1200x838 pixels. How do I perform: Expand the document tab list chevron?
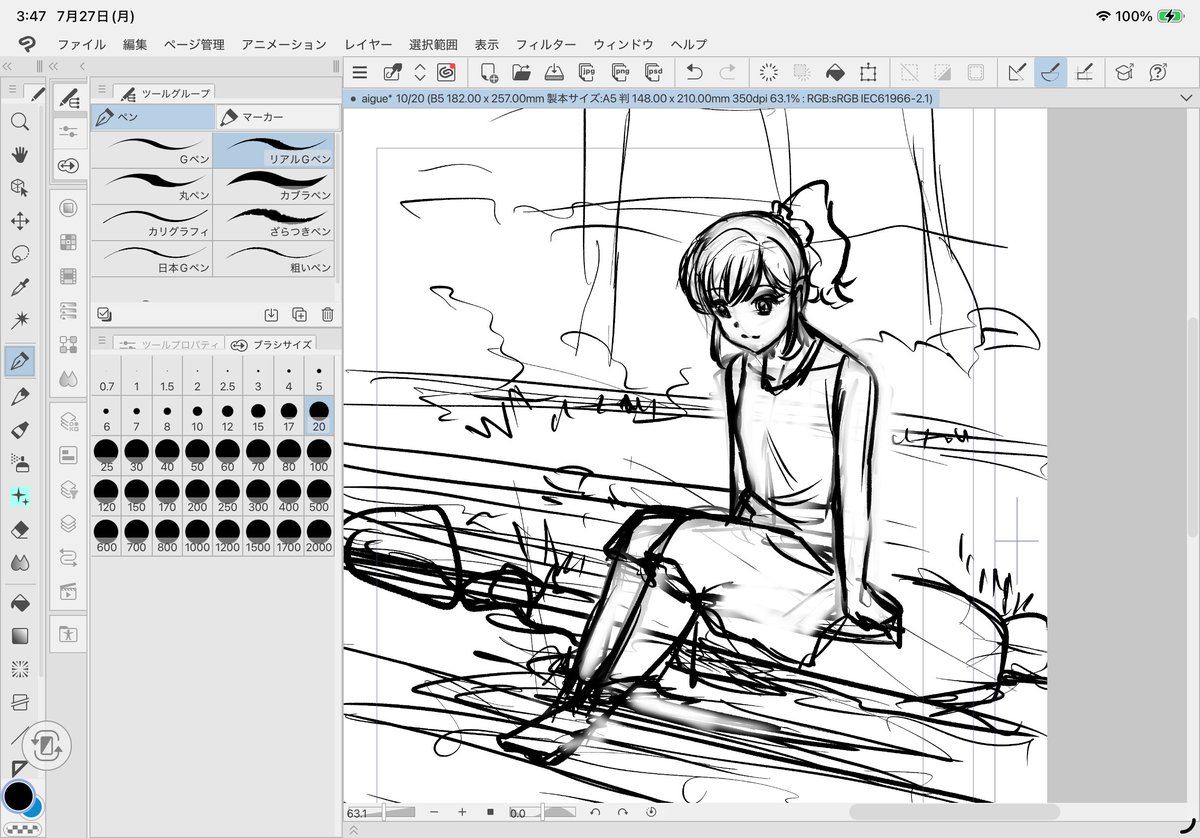tap(1187, 99)
